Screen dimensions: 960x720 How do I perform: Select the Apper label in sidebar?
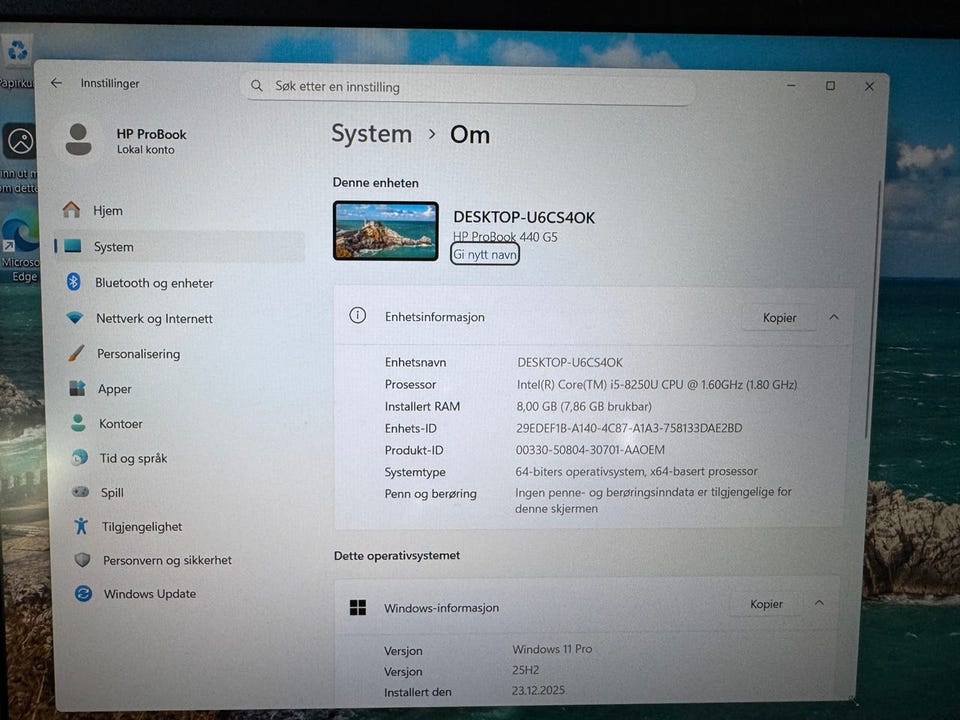tap(114, 389)
